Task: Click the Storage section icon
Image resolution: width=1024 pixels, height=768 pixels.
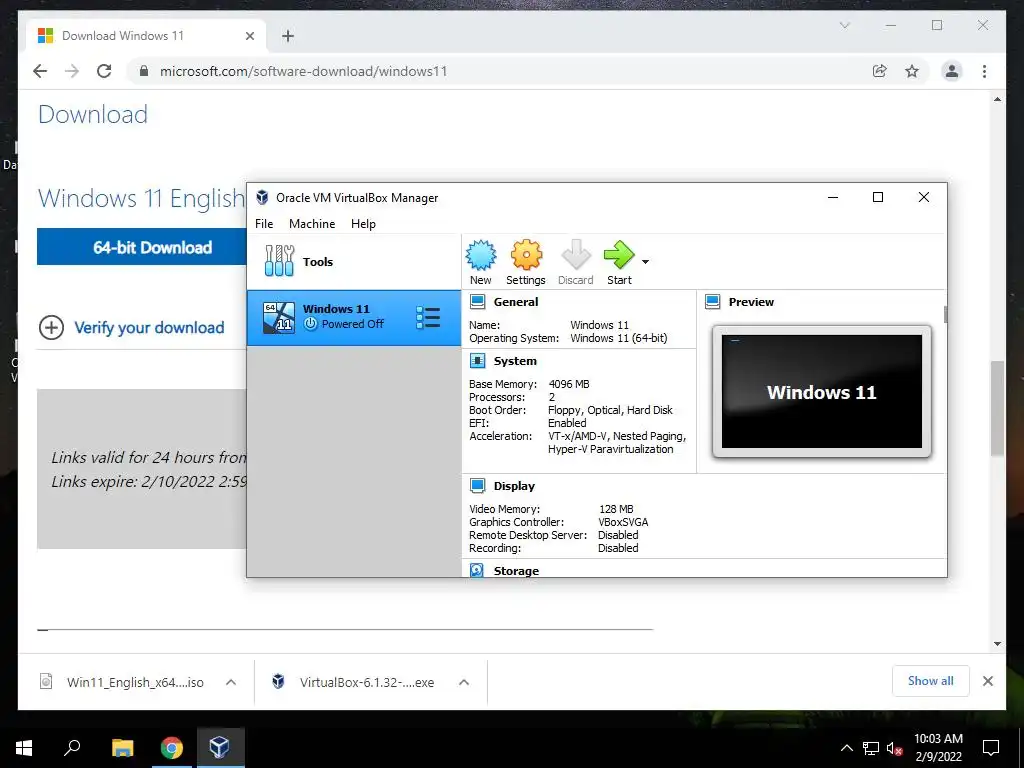Action: pyautogui.click(x=477, y=570)
